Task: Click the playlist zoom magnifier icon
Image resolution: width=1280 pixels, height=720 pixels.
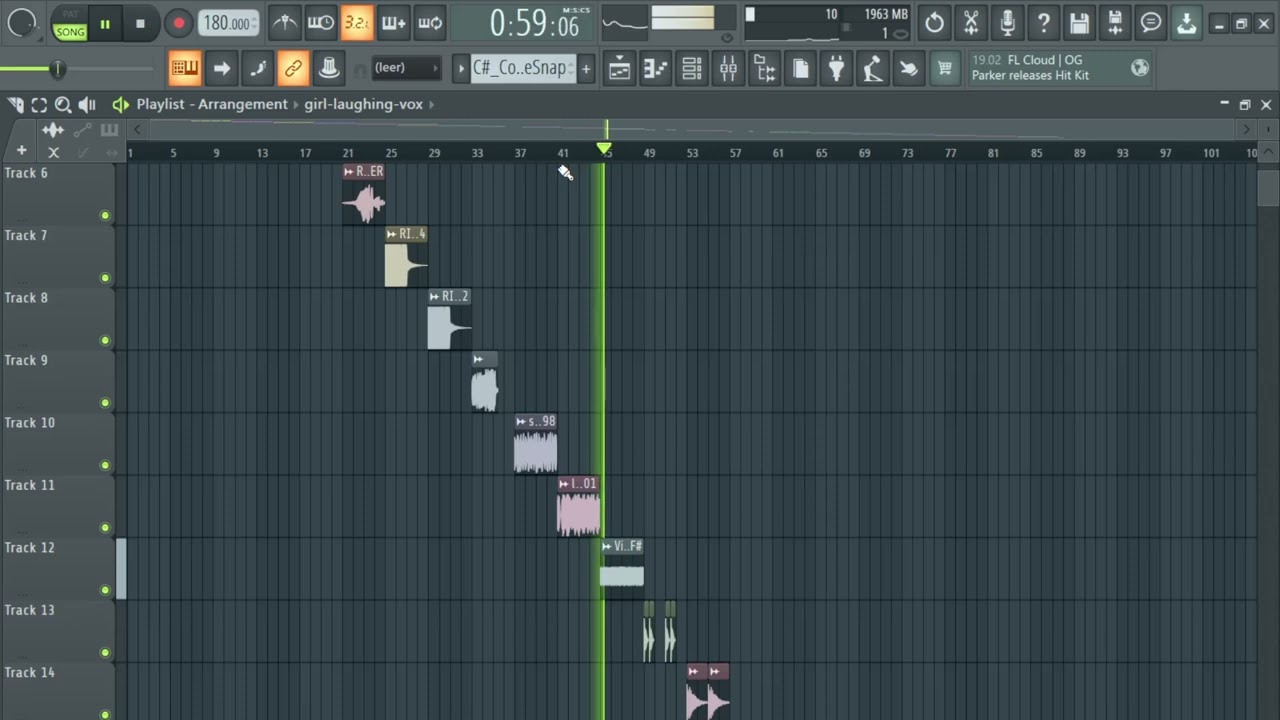Action: [x=63, y=104]
